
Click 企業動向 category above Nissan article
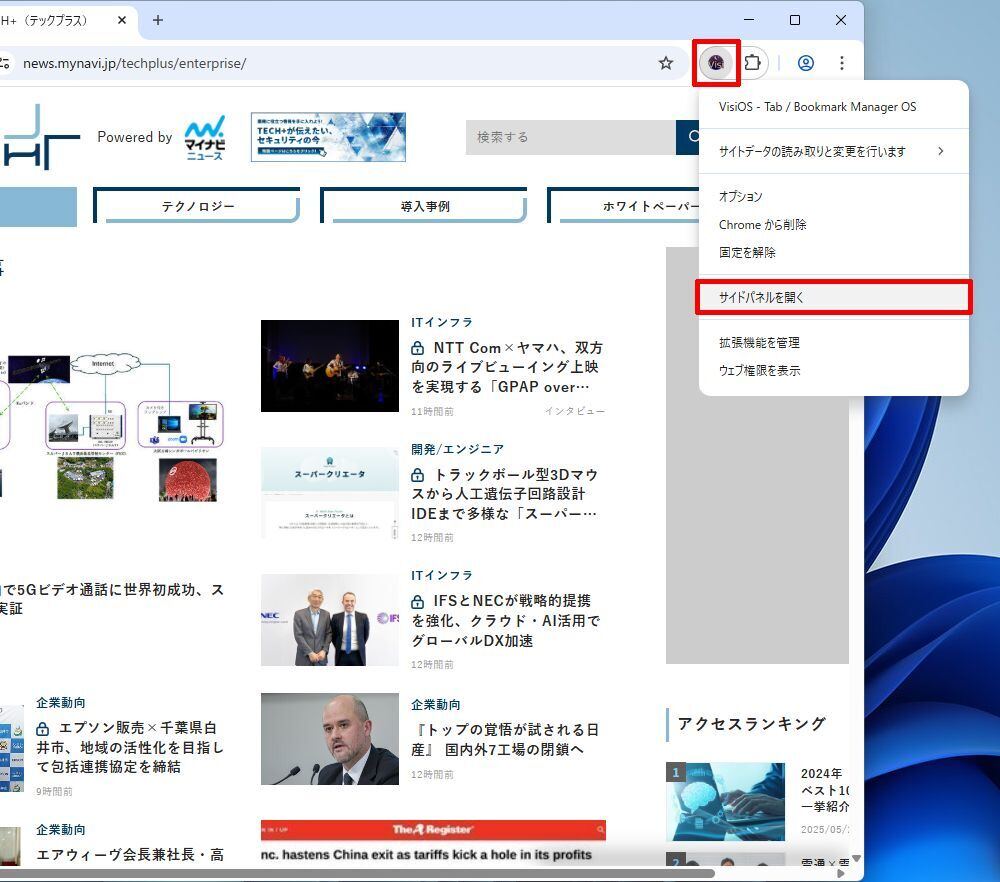(x=436, y=705)
